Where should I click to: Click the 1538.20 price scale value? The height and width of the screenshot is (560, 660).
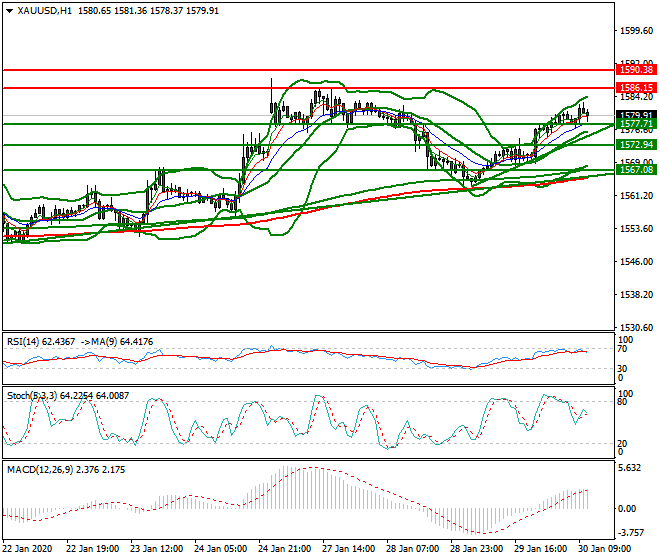636,295
